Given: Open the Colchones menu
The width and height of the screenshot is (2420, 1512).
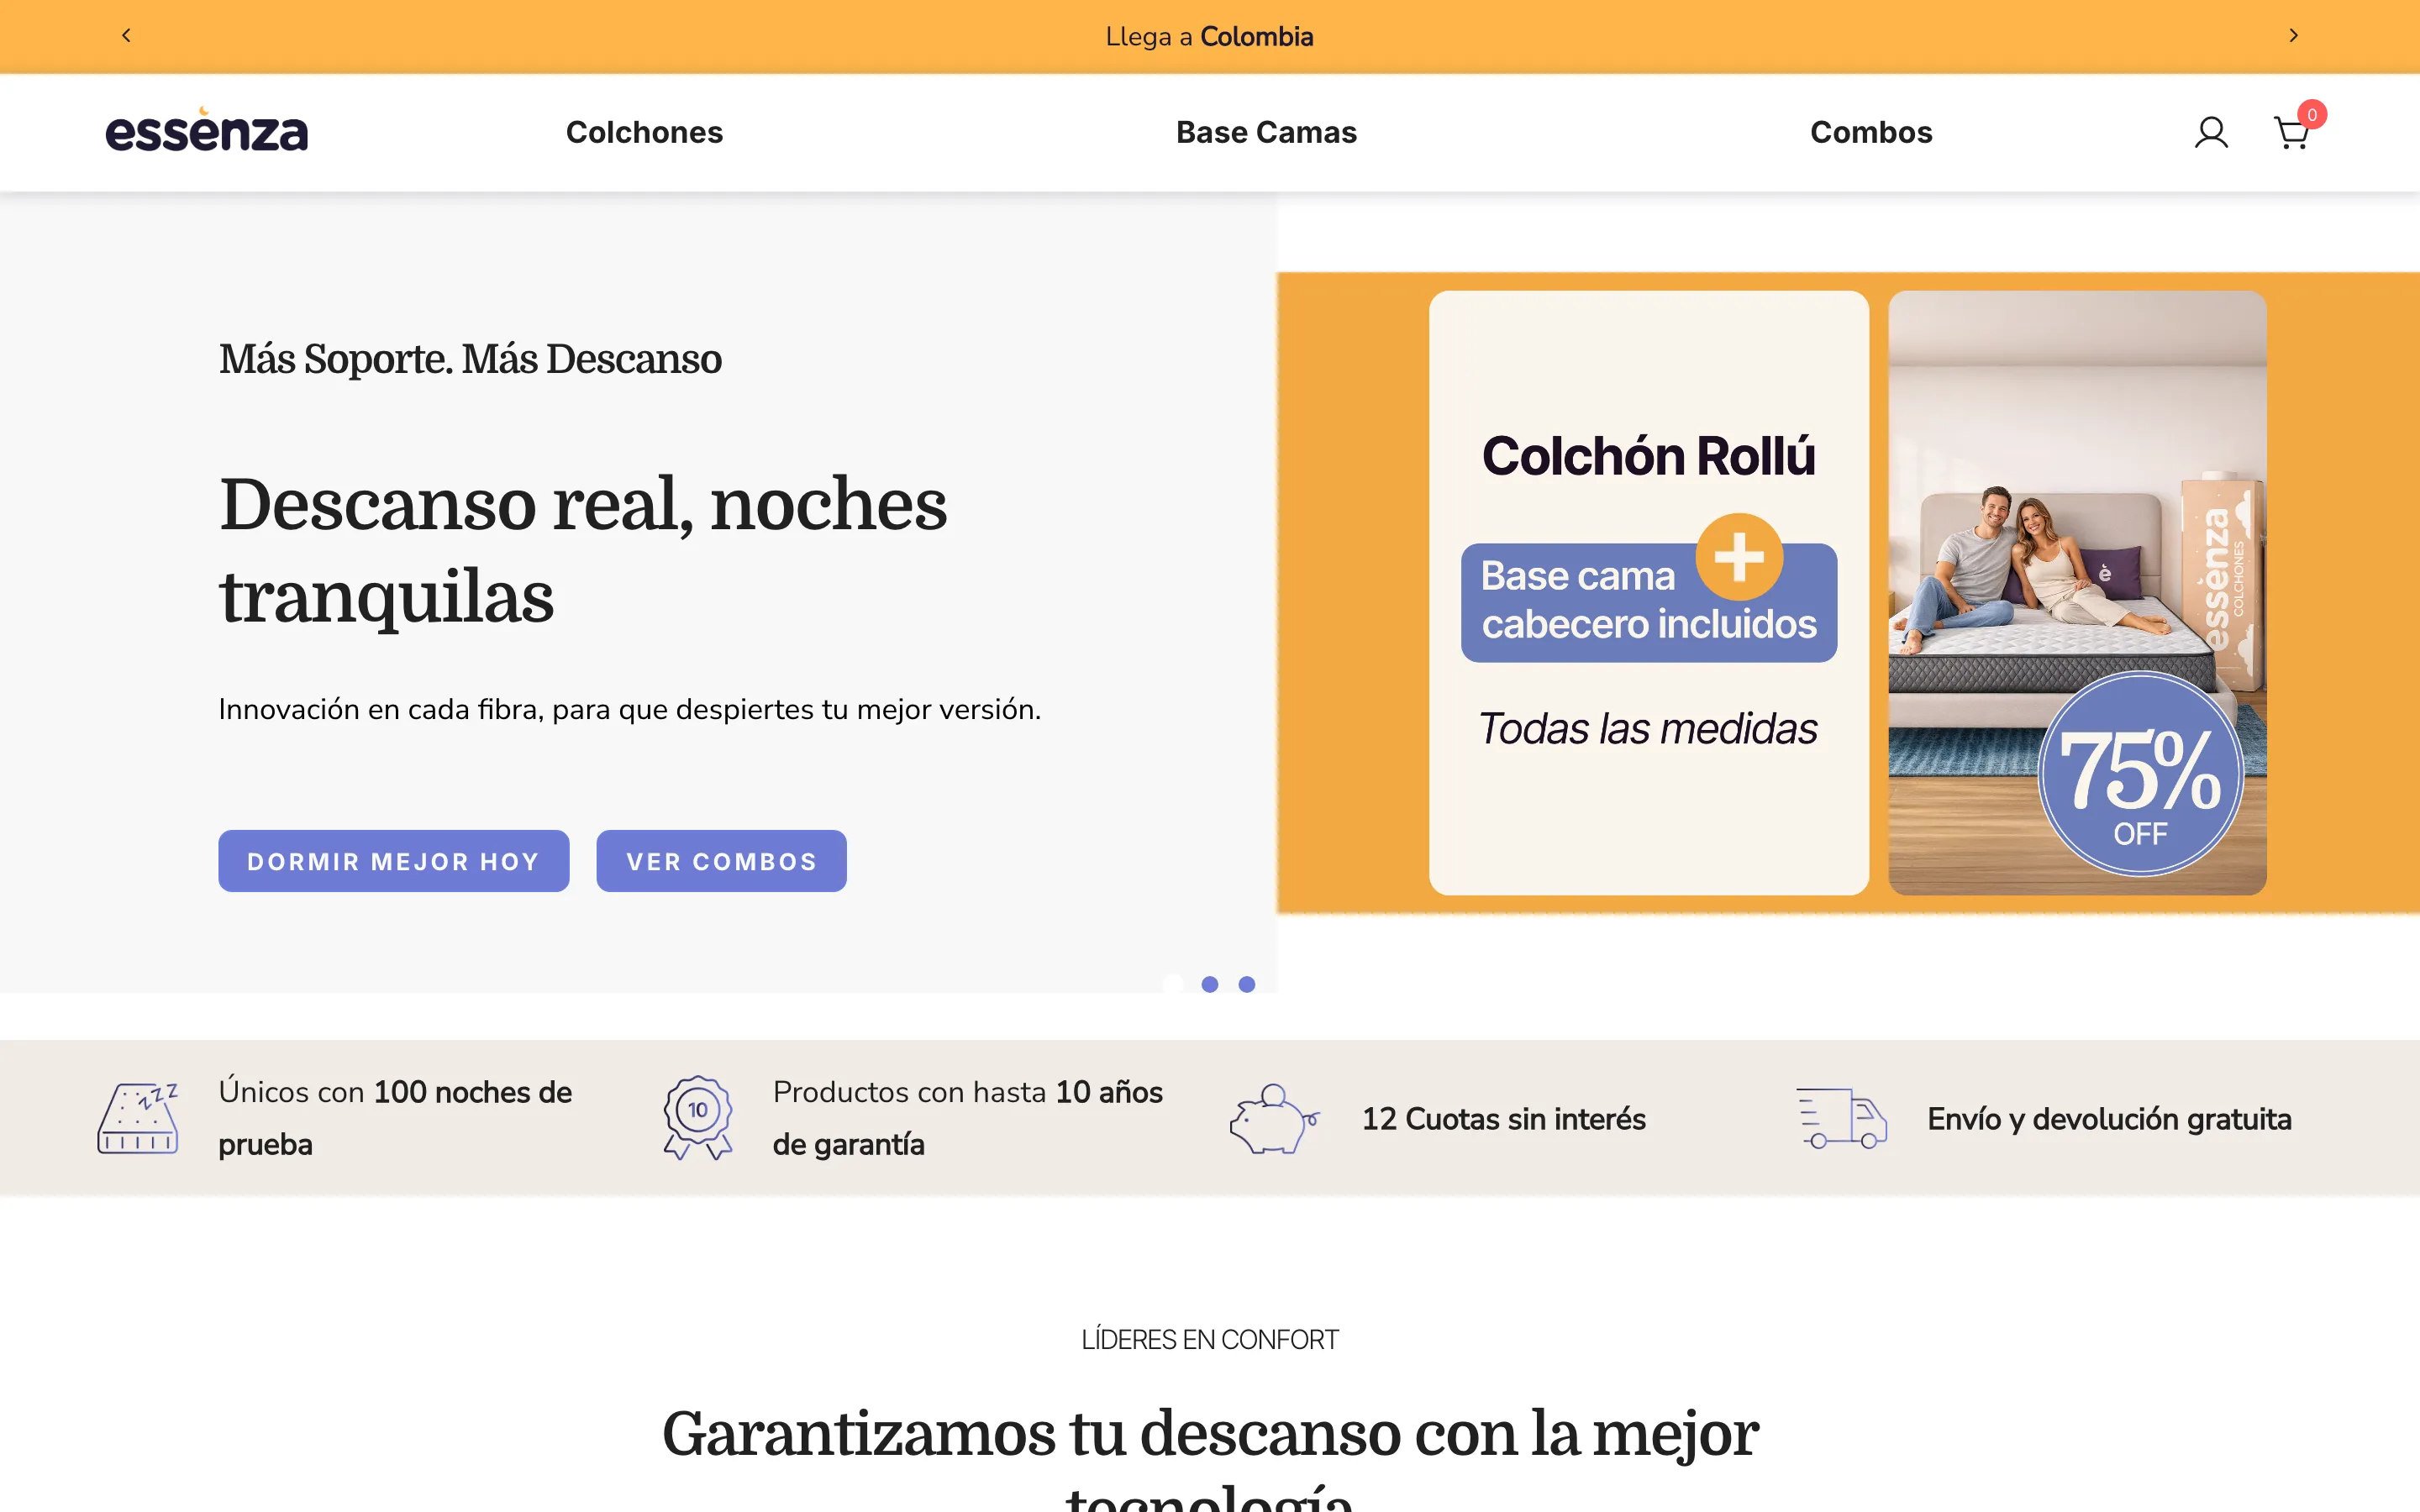Looking at the screenshot, I should tap(645, 132).
